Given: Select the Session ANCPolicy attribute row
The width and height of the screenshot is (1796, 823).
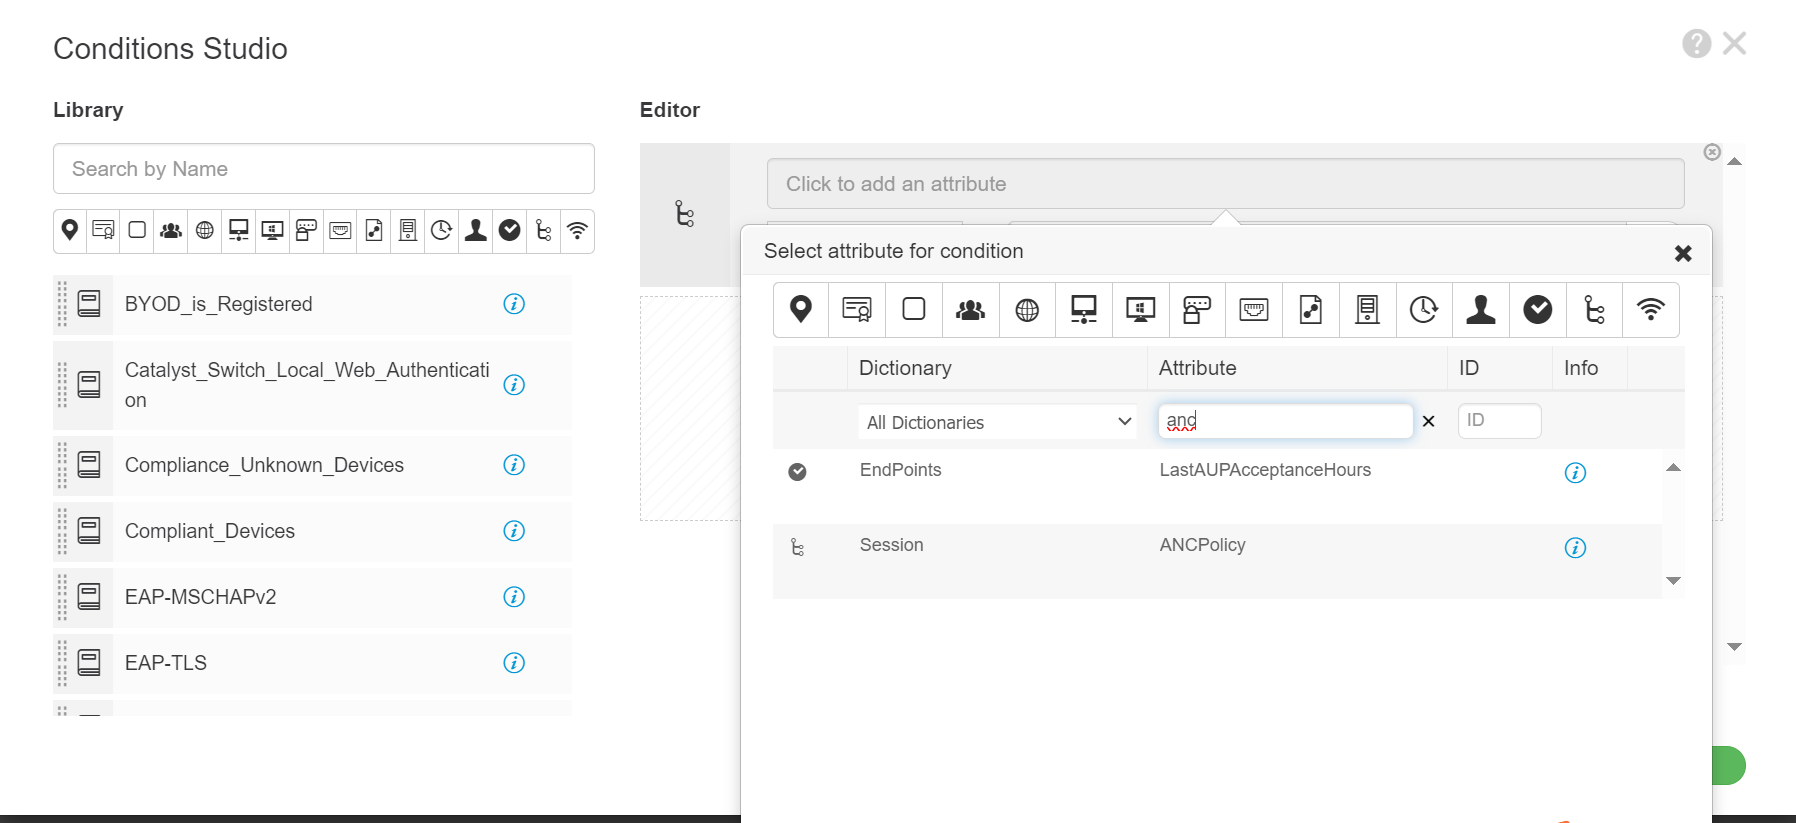Looking at the screenshot, I should pos(1202,546).
